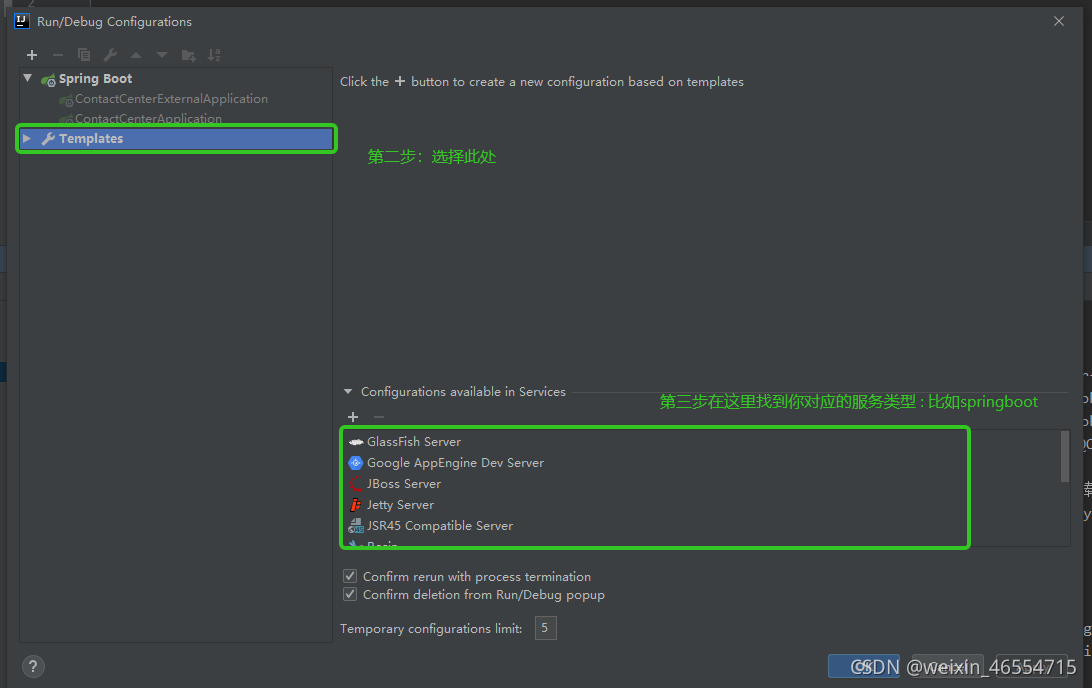
Task: Select the ContactCenterExternalApplication configuration
Action: coord(171,99)
